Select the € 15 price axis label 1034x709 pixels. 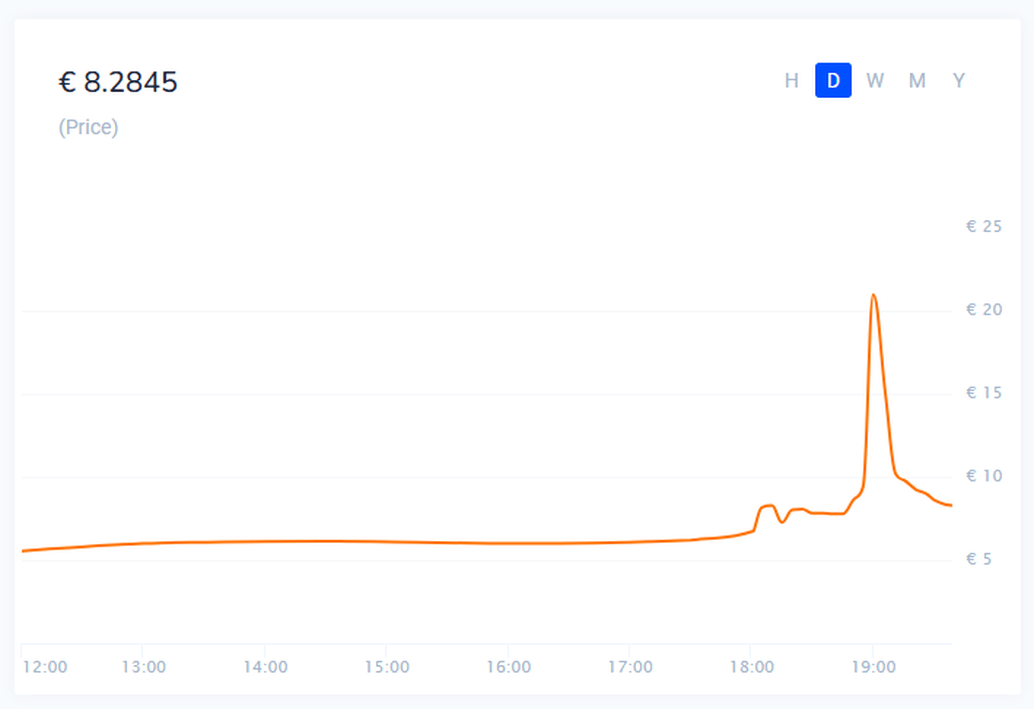pyautogui.click(x=984, y=393)
